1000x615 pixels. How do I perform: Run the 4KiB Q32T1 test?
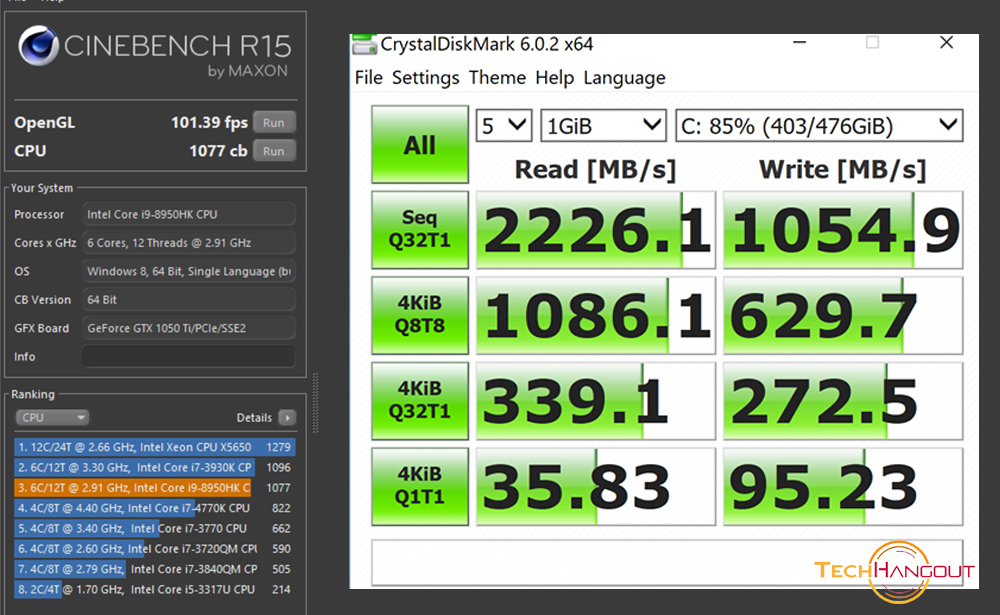420,401
